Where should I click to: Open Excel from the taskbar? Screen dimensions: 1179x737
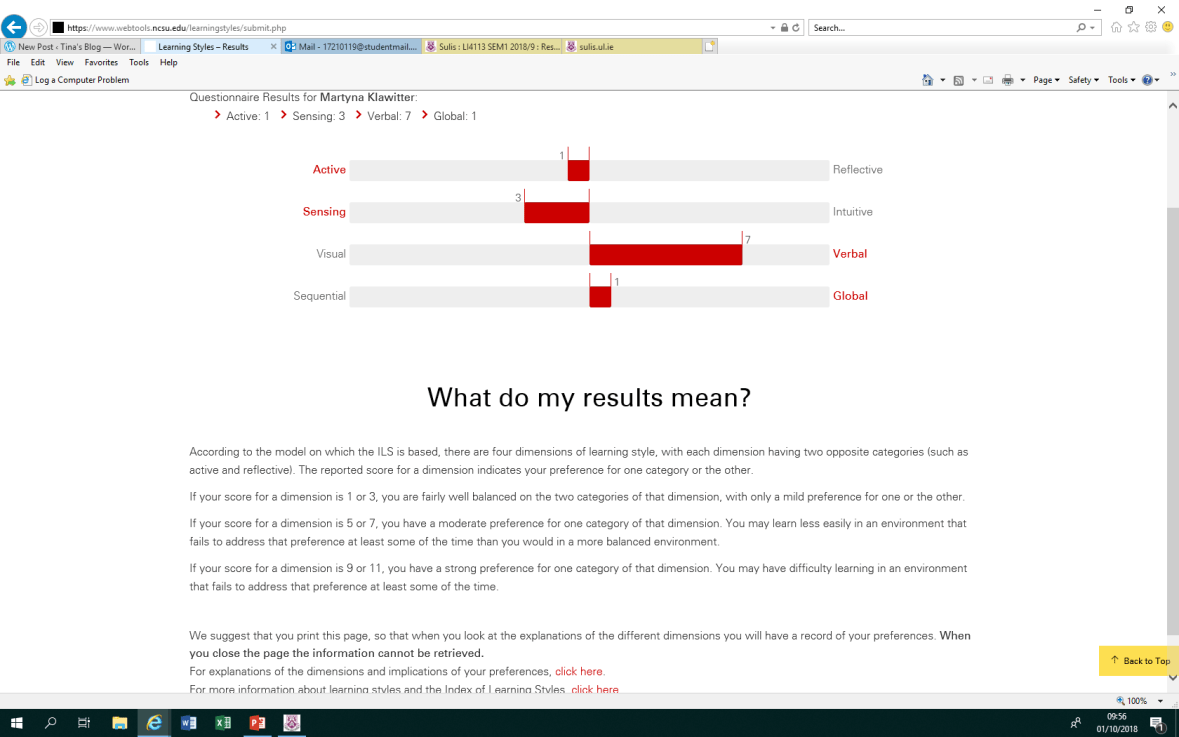[x=222, y=723]
